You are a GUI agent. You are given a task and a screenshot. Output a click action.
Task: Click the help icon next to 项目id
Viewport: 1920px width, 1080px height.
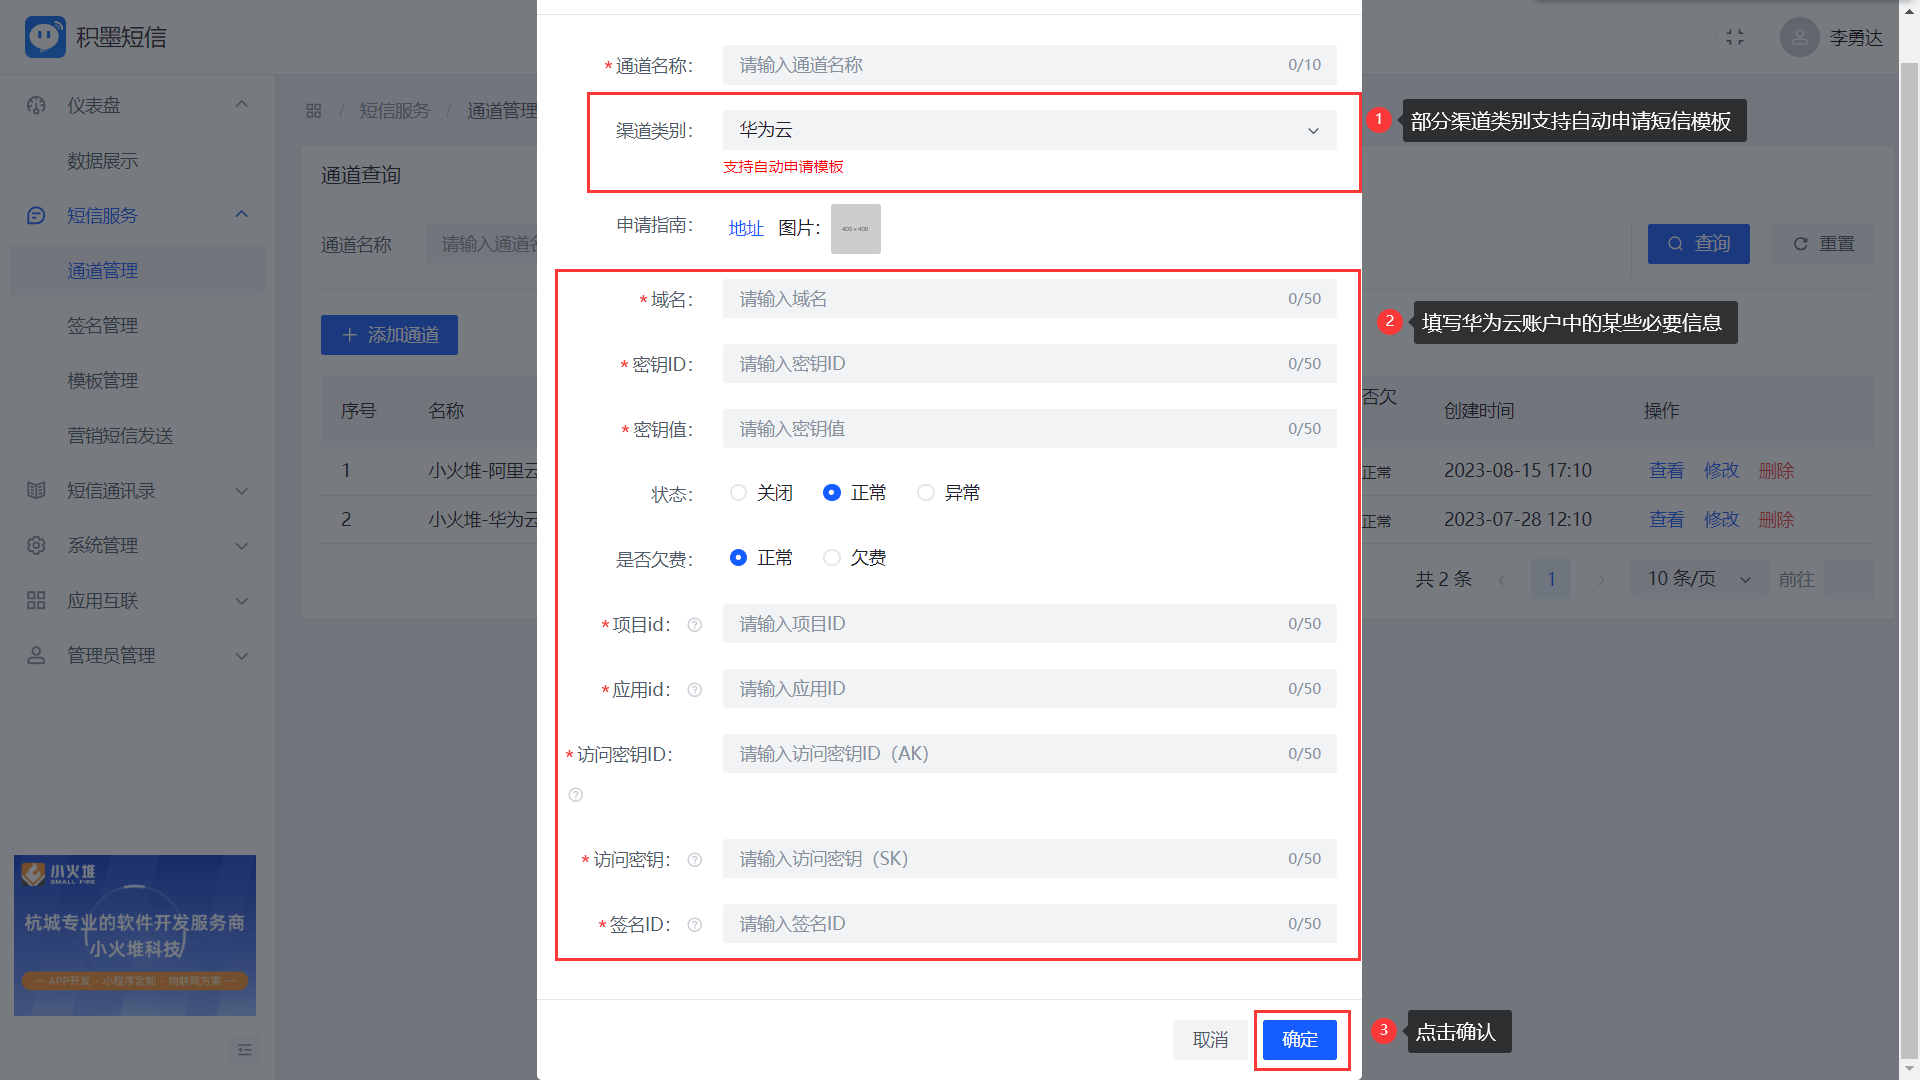click(x=695, y=625)
